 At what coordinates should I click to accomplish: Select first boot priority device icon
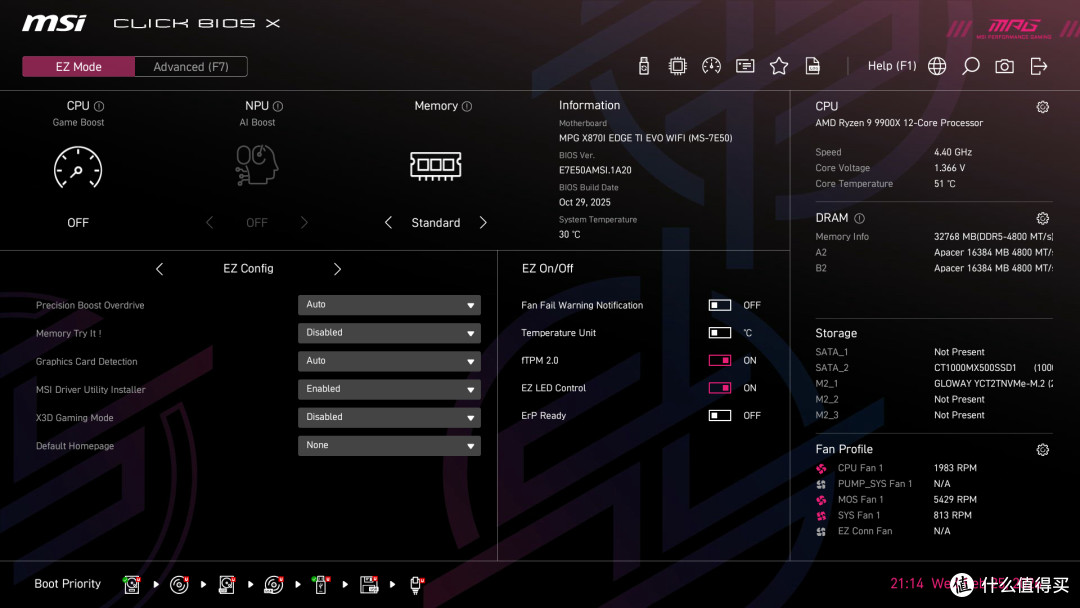(132, 585)
